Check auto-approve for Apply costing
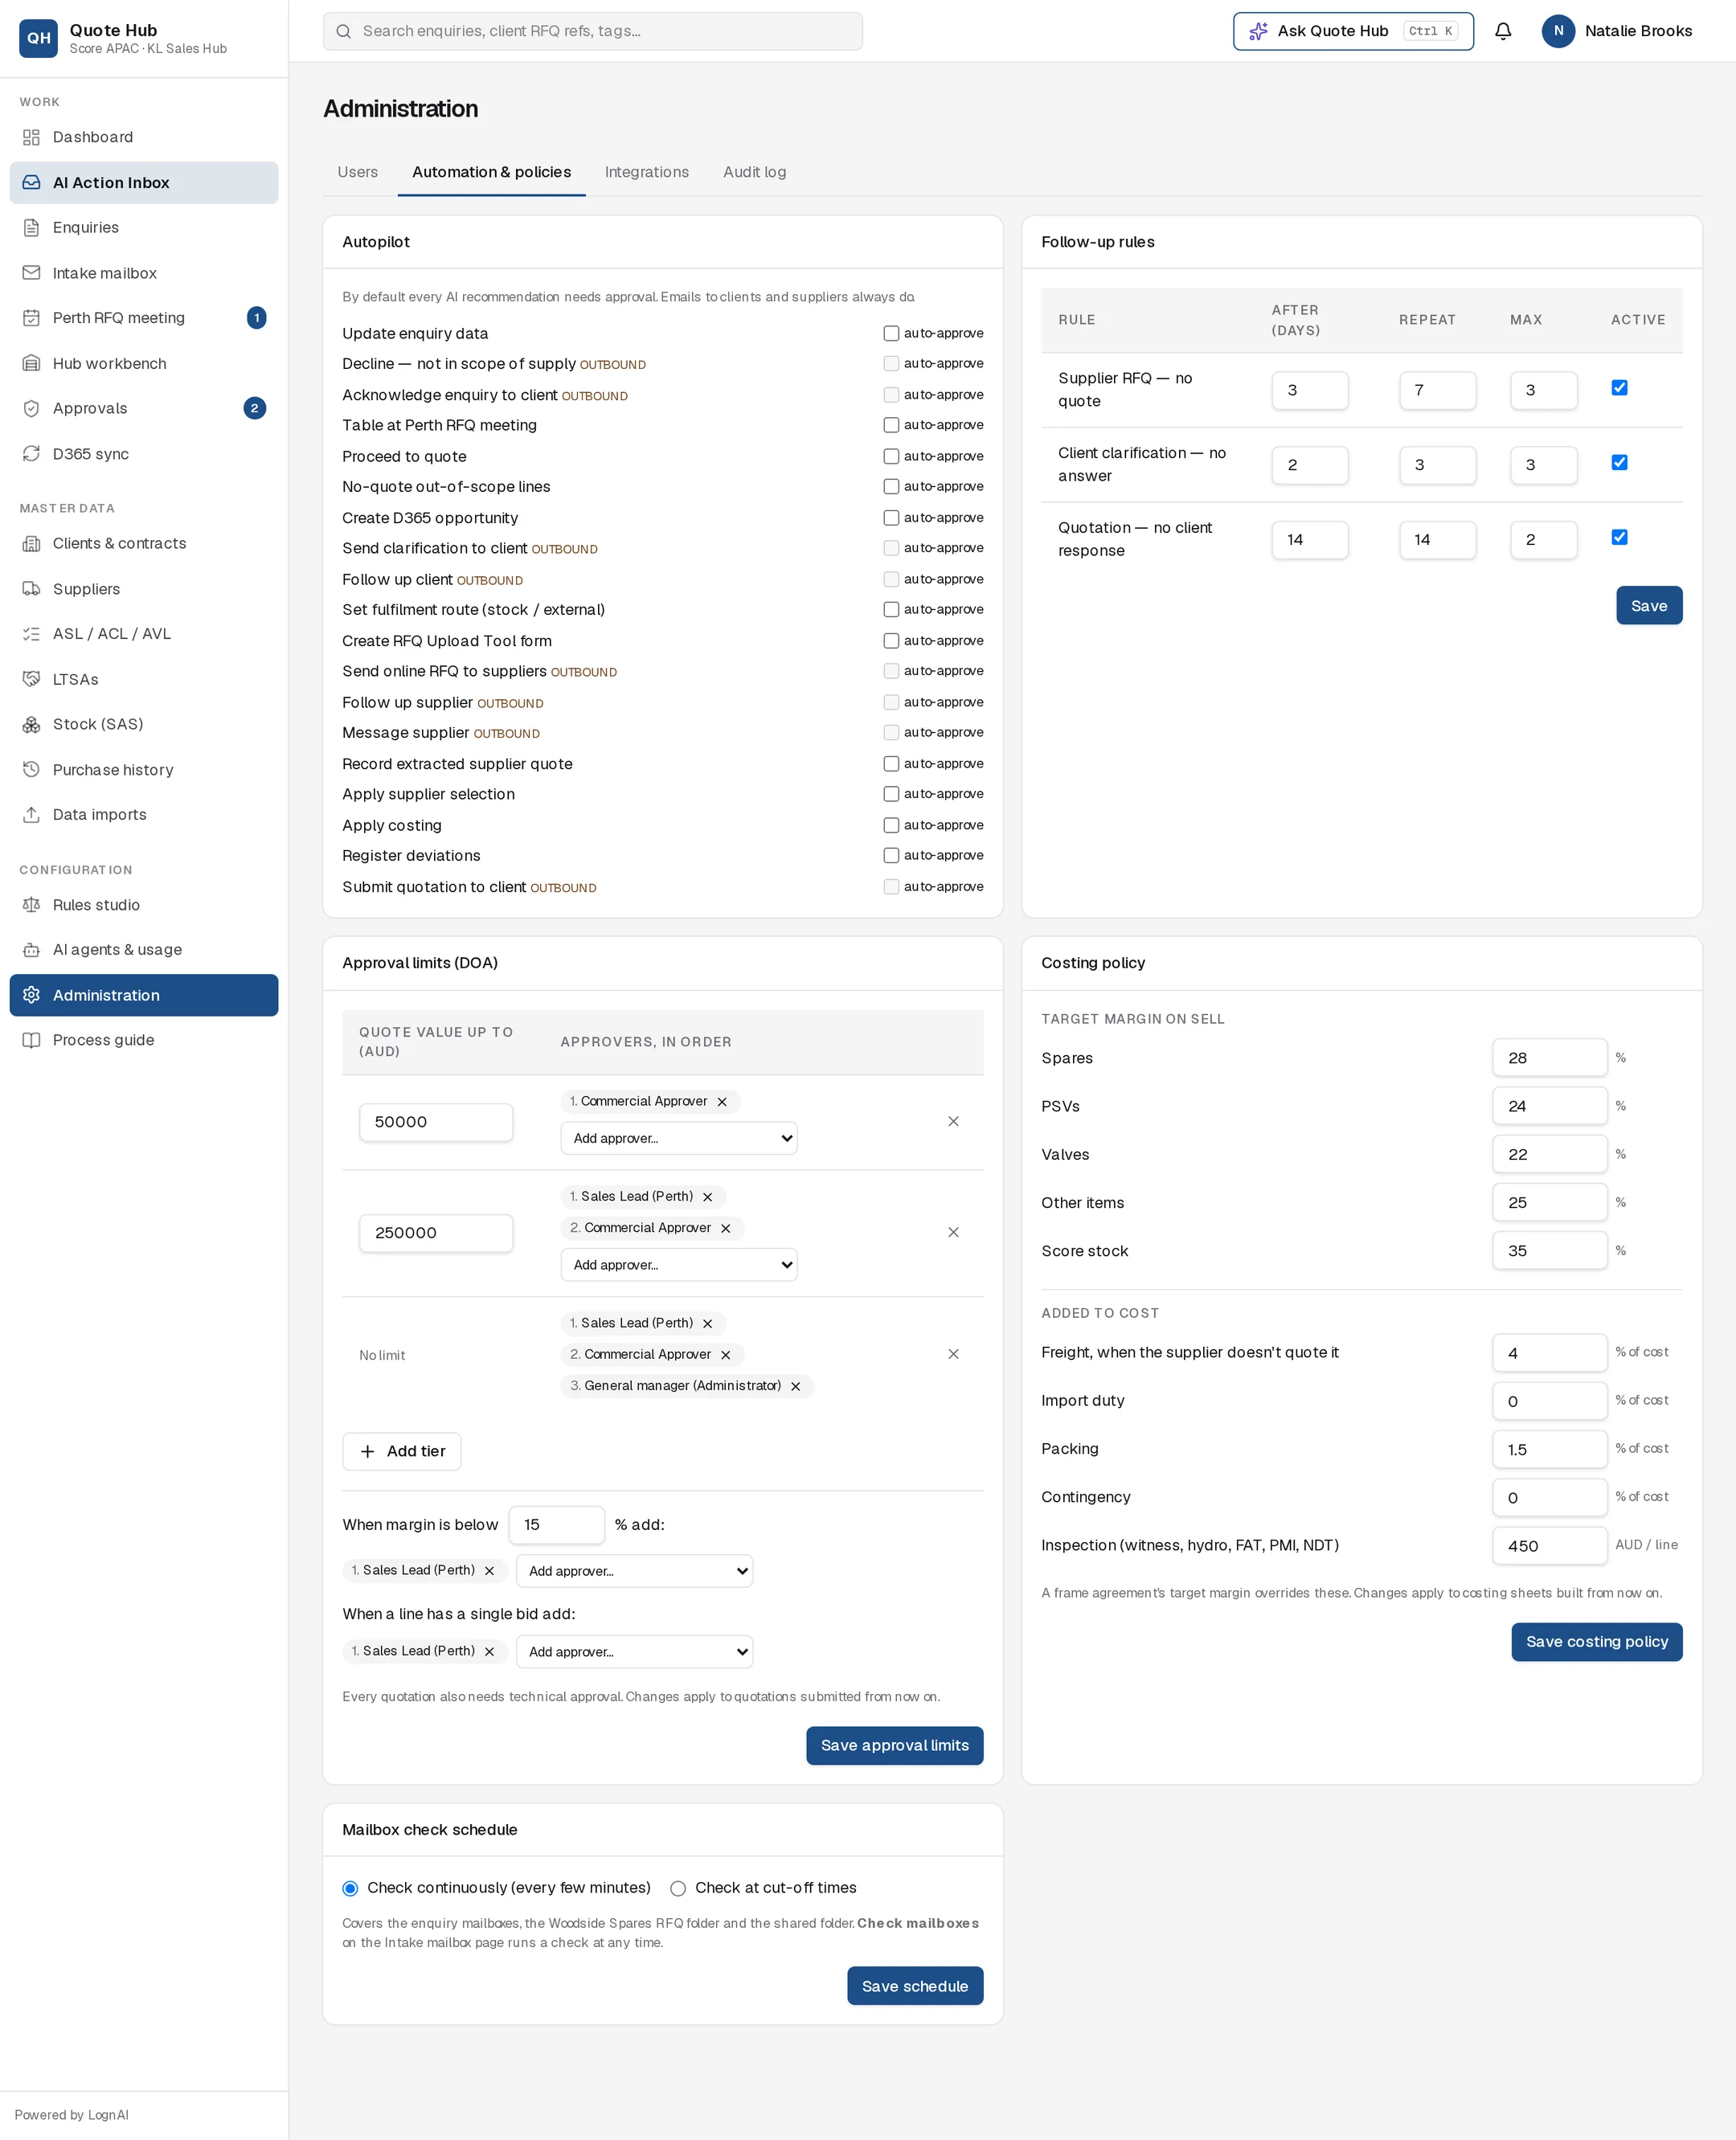The height and width of the screenshot is (2140, 1736). coord(891,825)
